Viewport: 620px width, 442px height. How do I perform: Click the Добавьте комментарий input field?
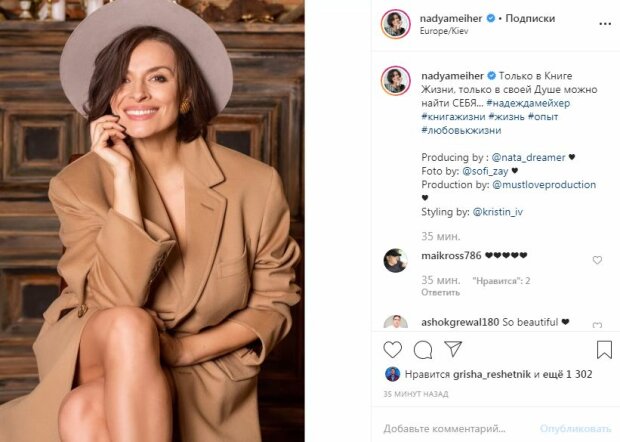point(450,428)
